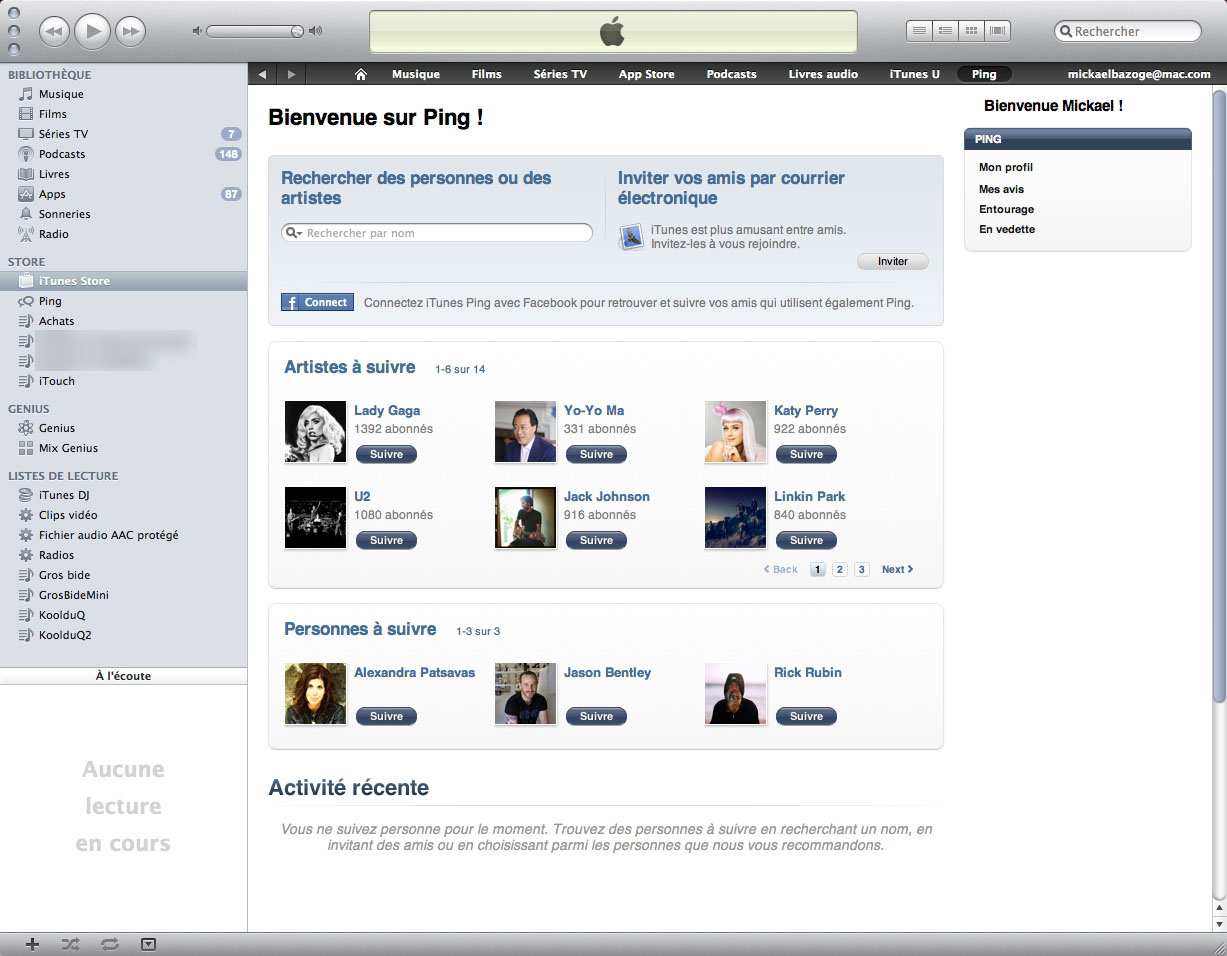
Task: Click the Inviter button
Action: pos(893,261)
